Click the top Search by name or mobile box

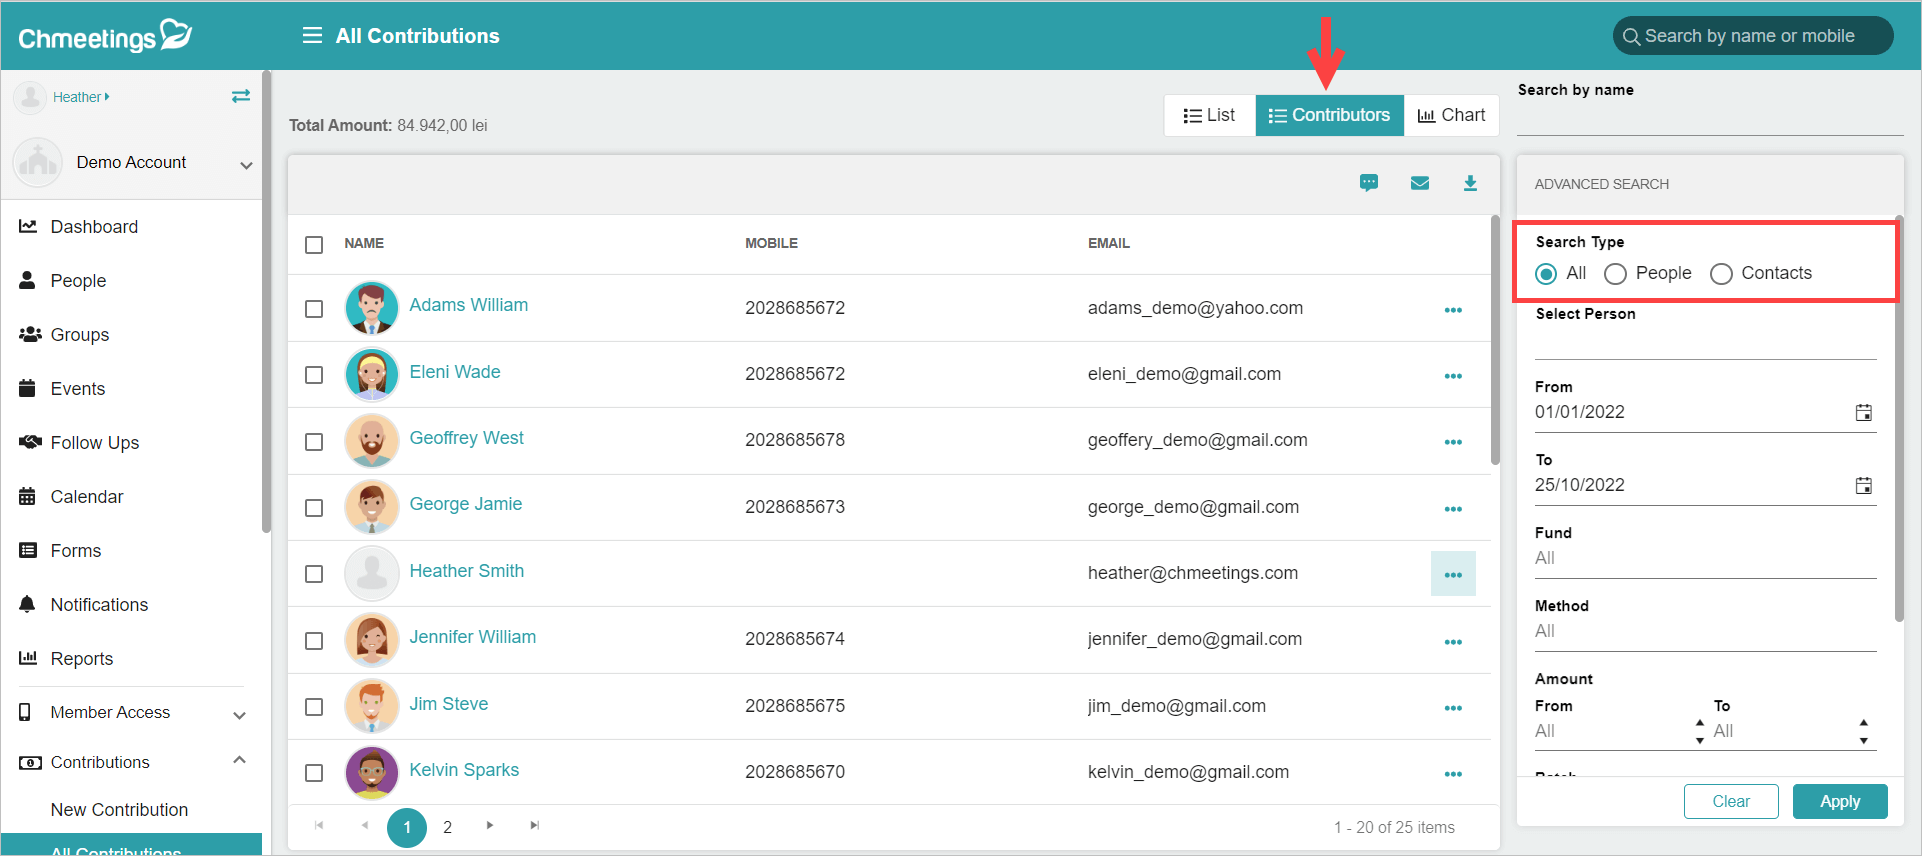point(1753,36)
